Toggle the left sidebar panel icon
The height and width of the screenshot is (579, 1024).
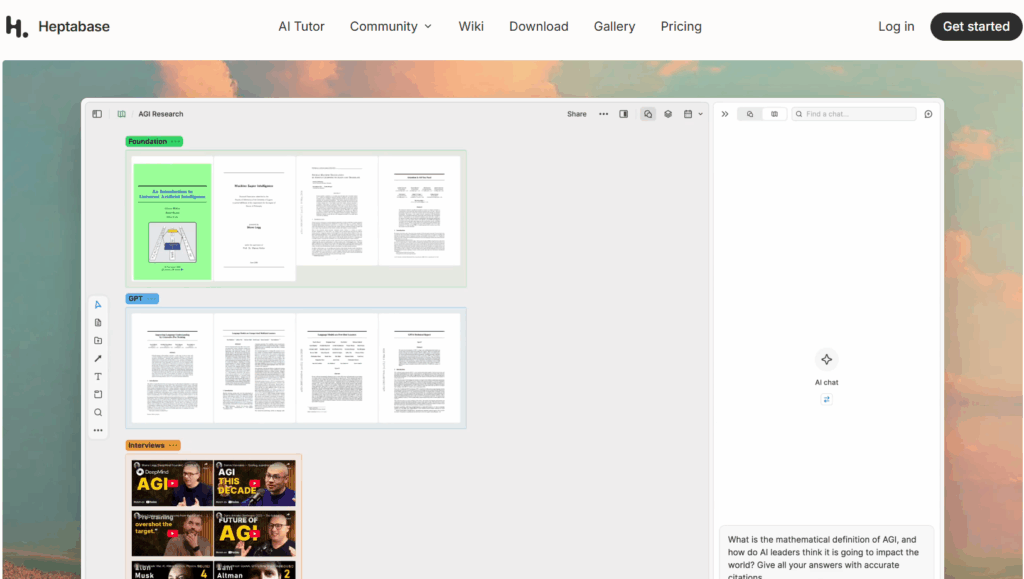coord(97,114)
